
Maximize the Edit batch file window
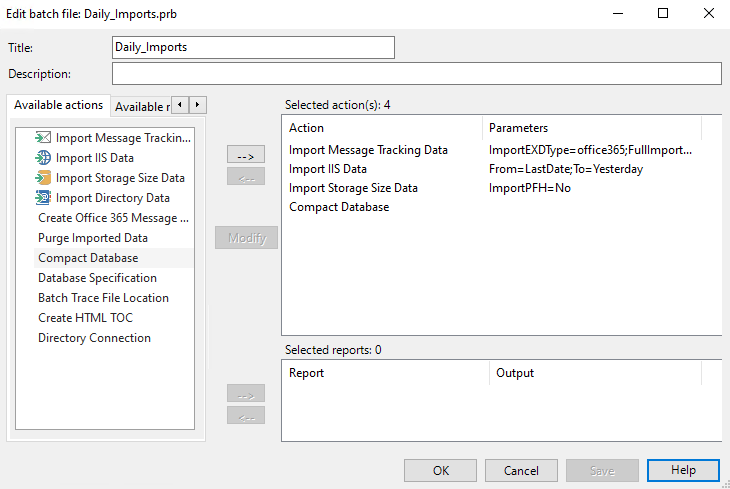pos(663,14)
